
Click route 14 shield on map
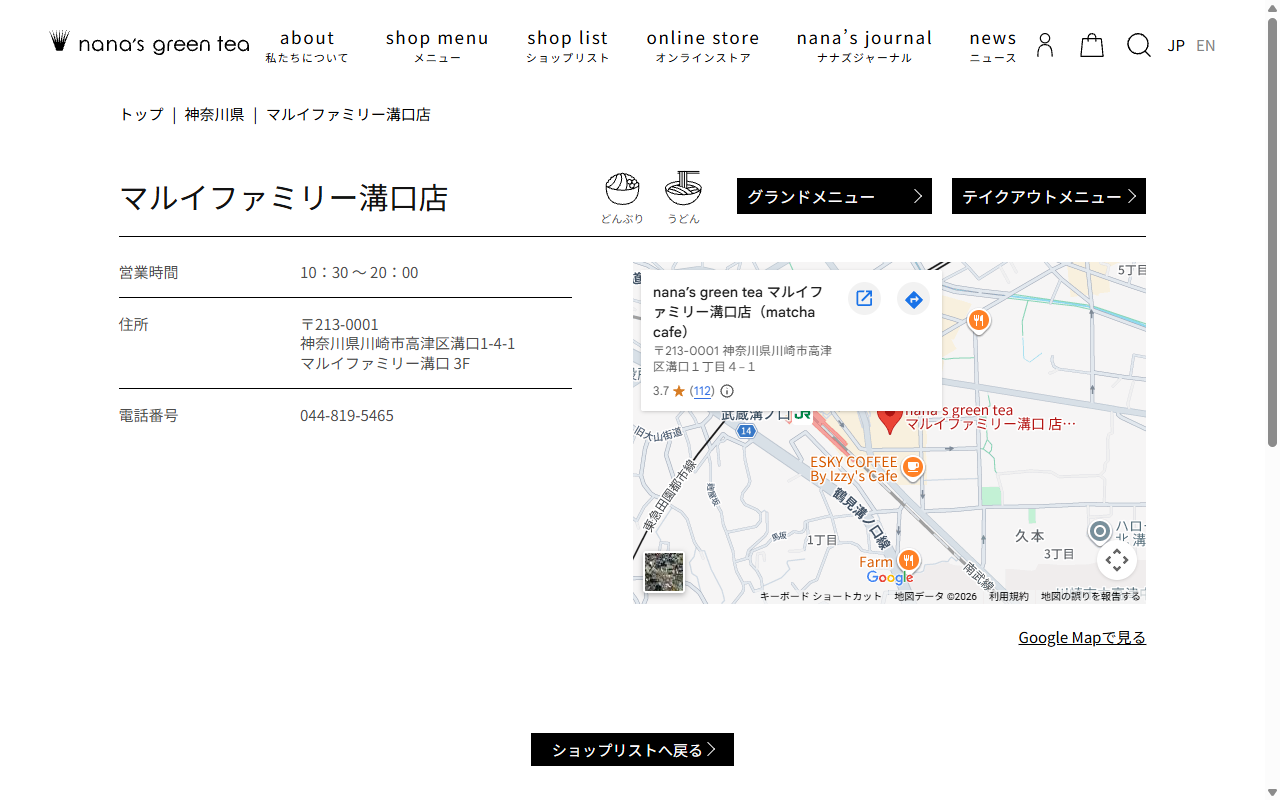click(745, 431)
